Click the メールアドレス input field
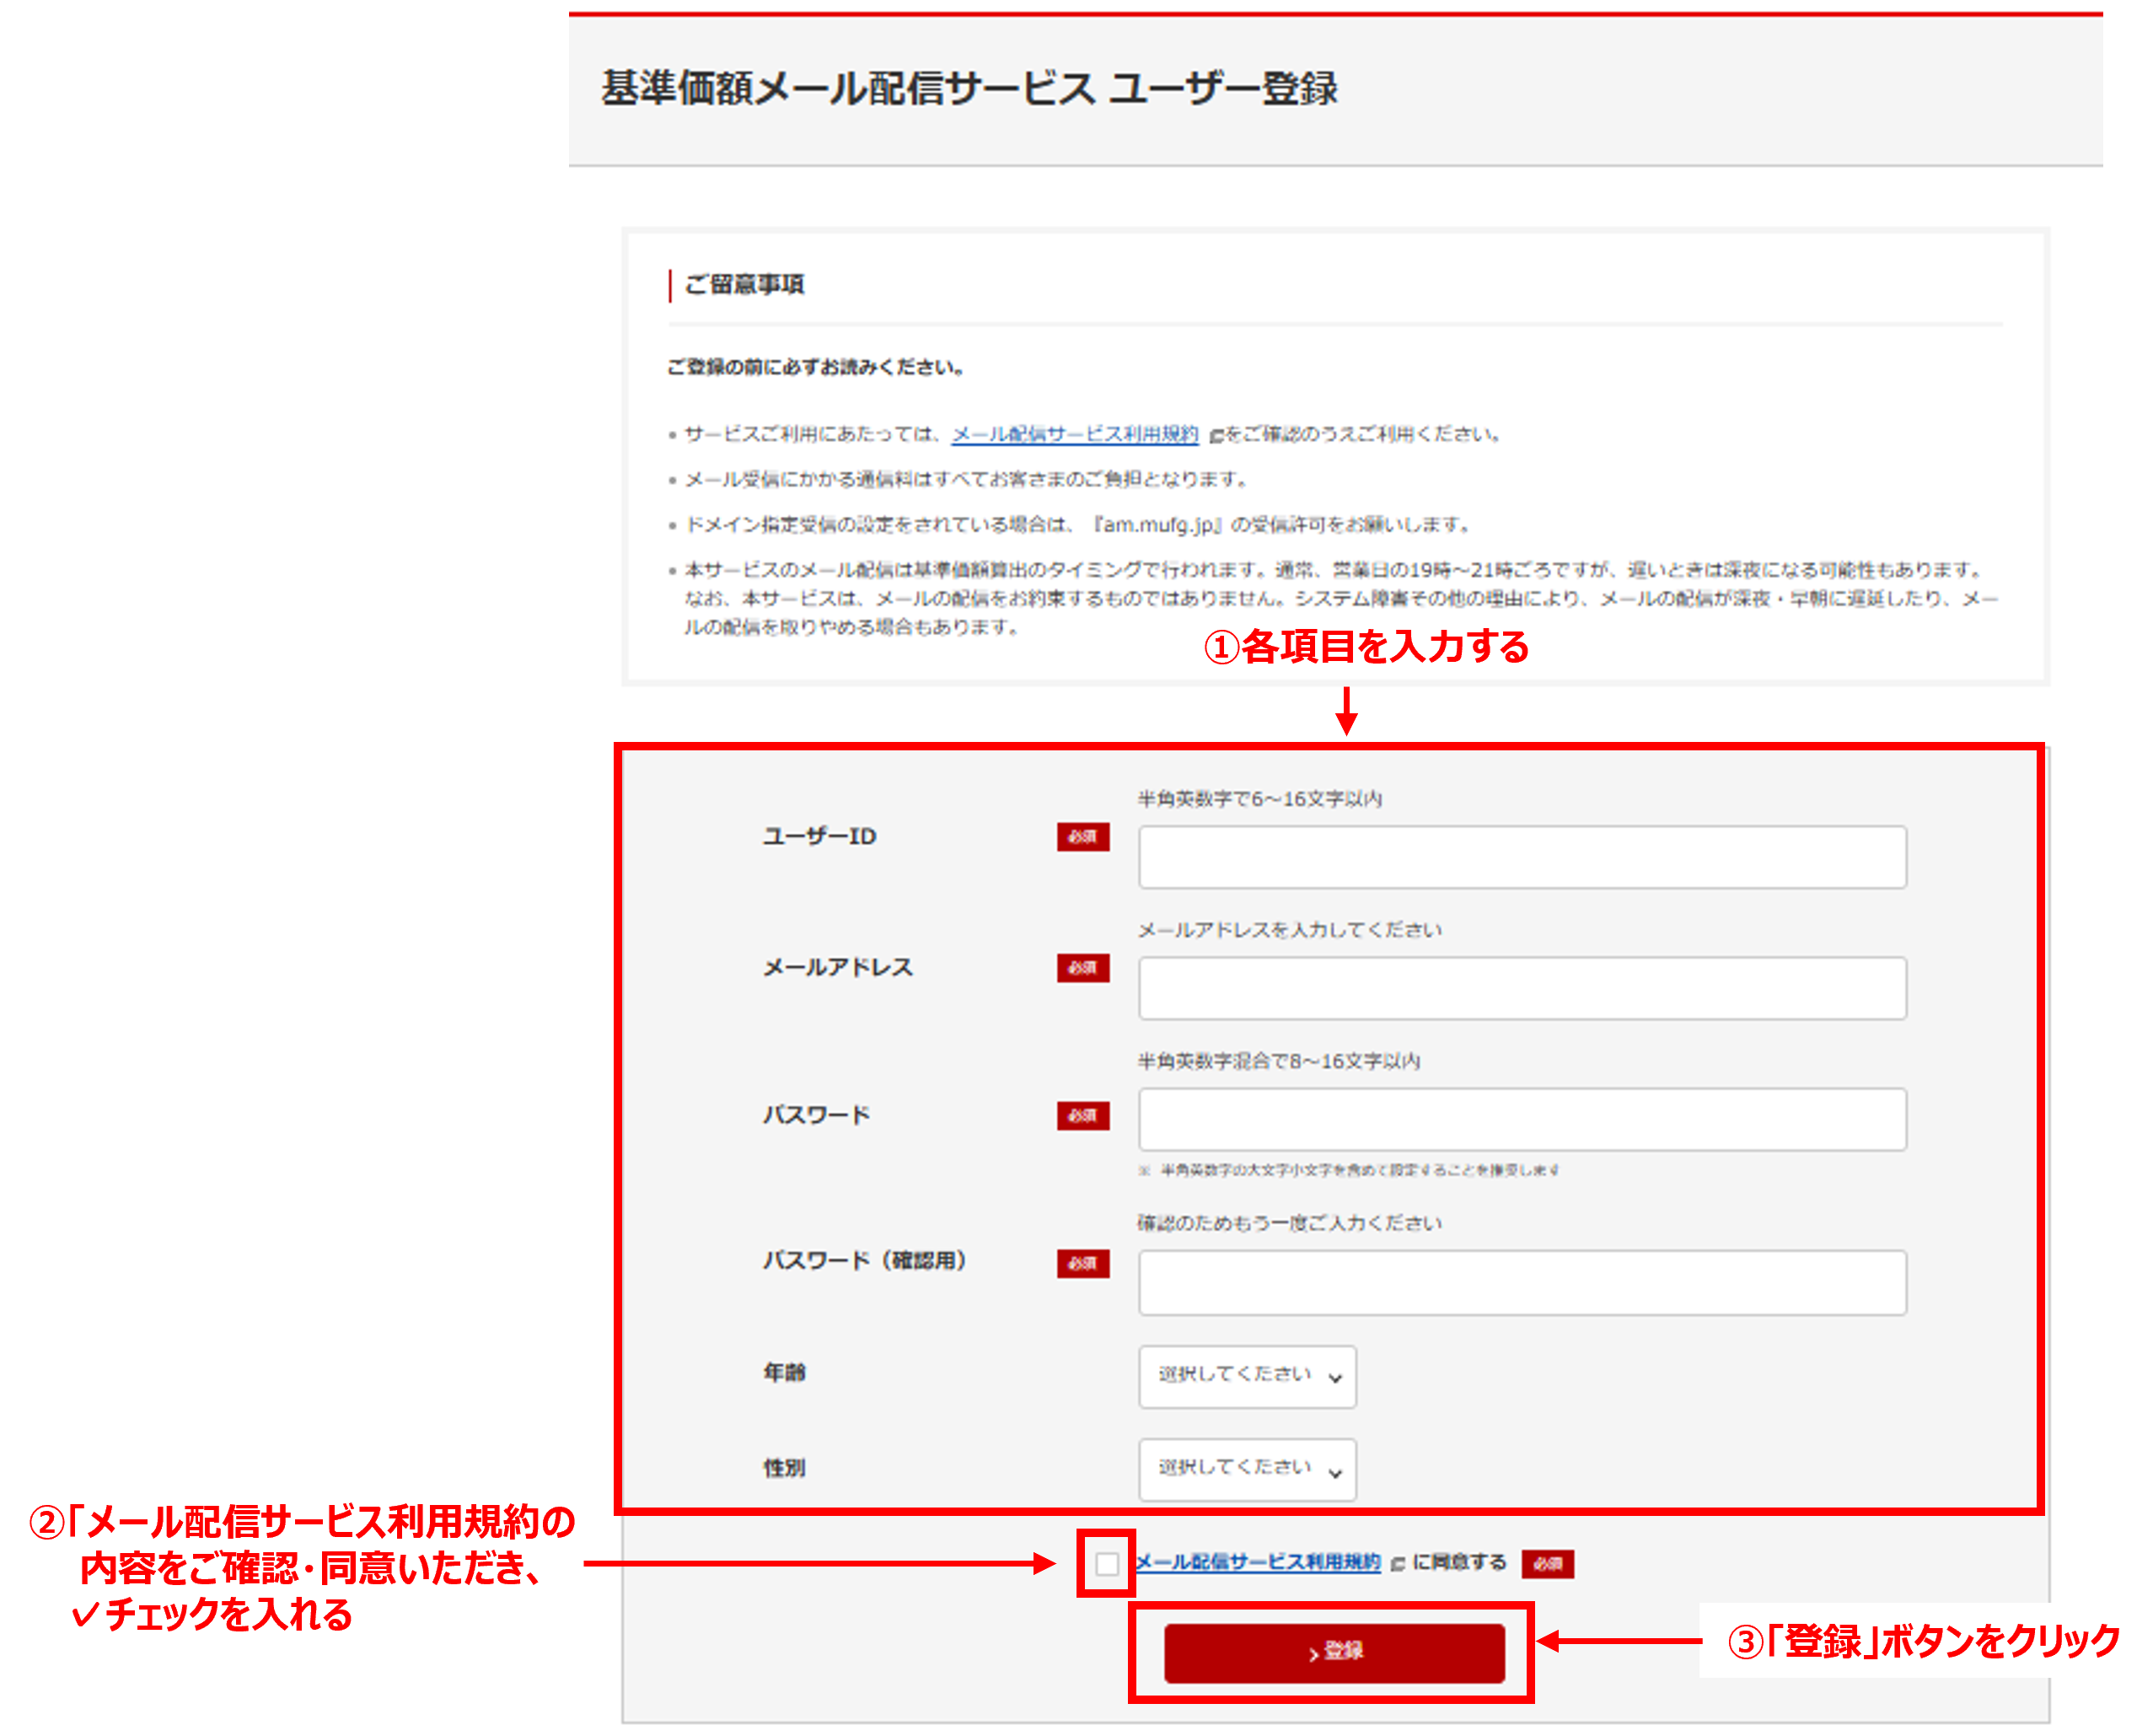This screenshot has width=2153, height=1736. coord(1522,988)
